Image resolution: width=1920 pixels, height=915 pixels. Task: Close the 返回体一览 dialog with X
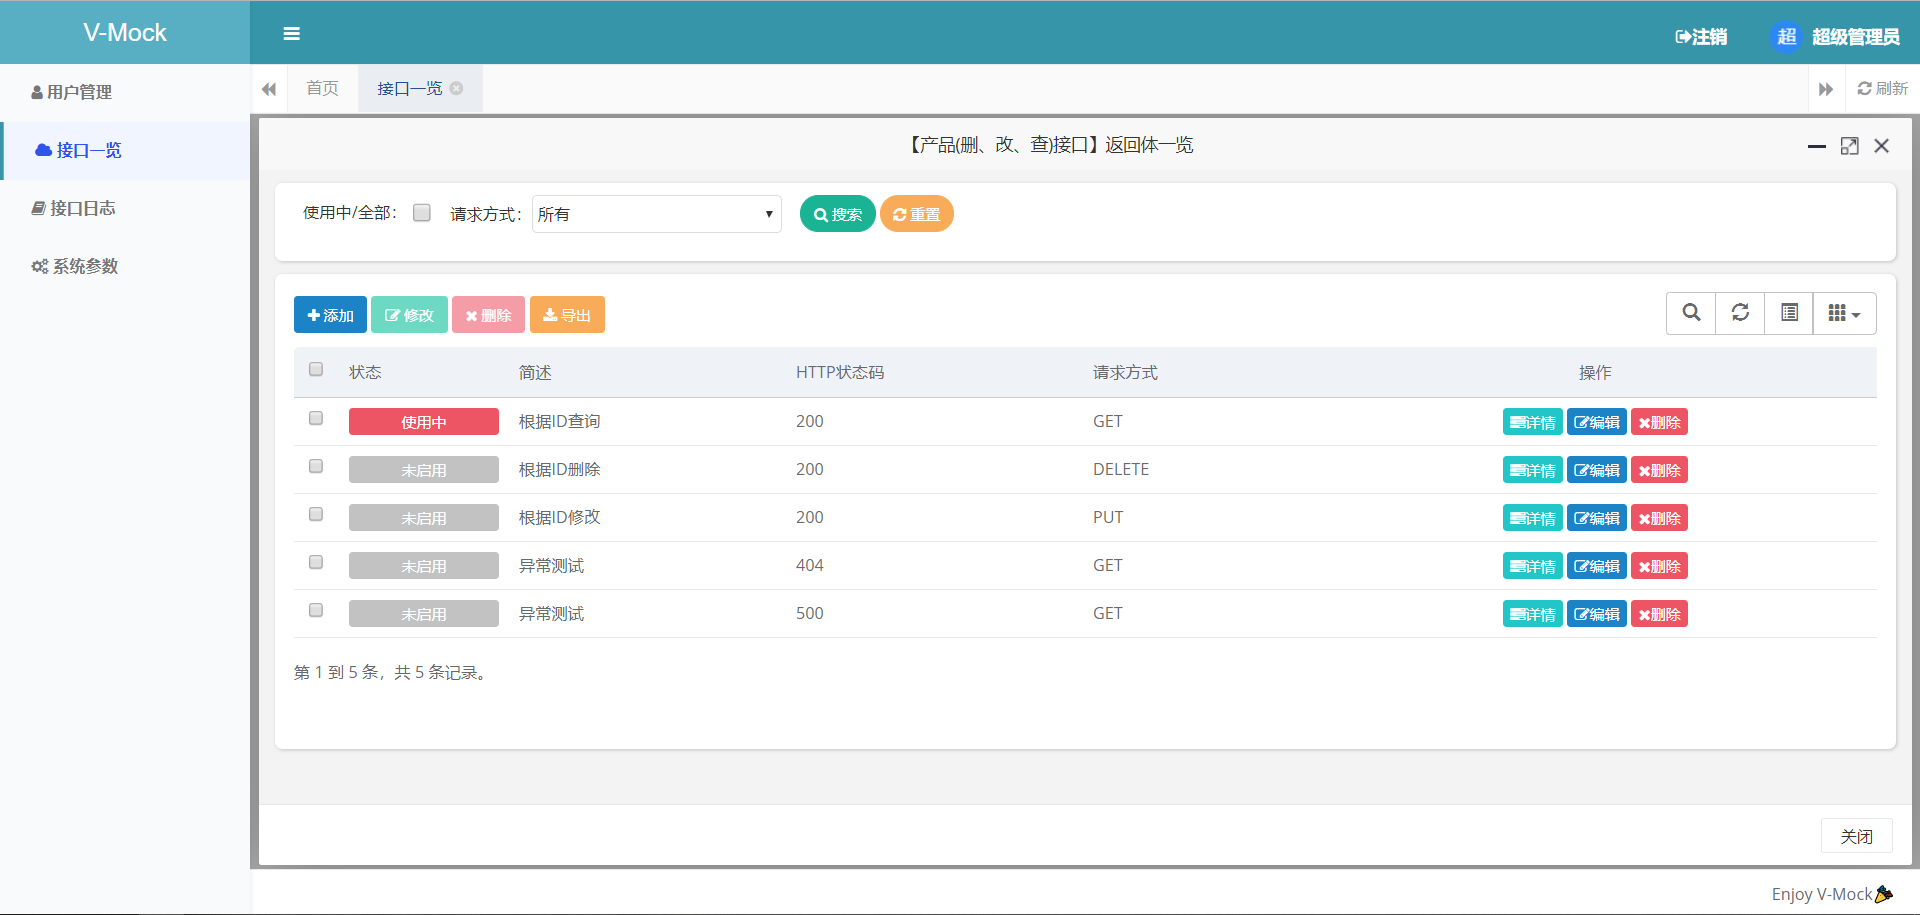pyautogui.click(x=1882, y=146)
